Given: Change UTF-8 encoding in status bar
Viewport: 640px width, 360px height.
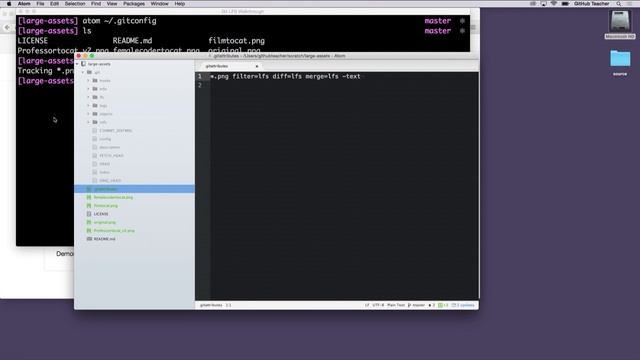Looking at the screenshot, I should click(378, 305).
